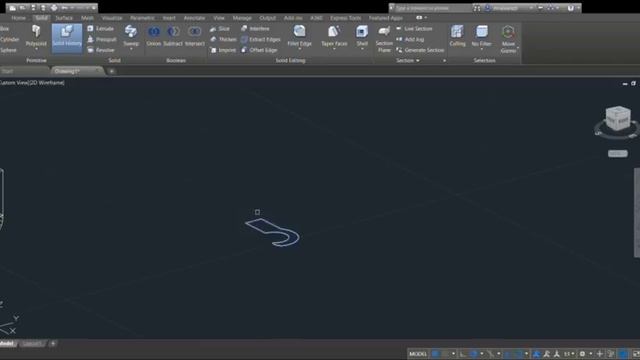Click Offset Edge tool
The image size is (640, 360).
pyautogui.click(x=259, y=50)
